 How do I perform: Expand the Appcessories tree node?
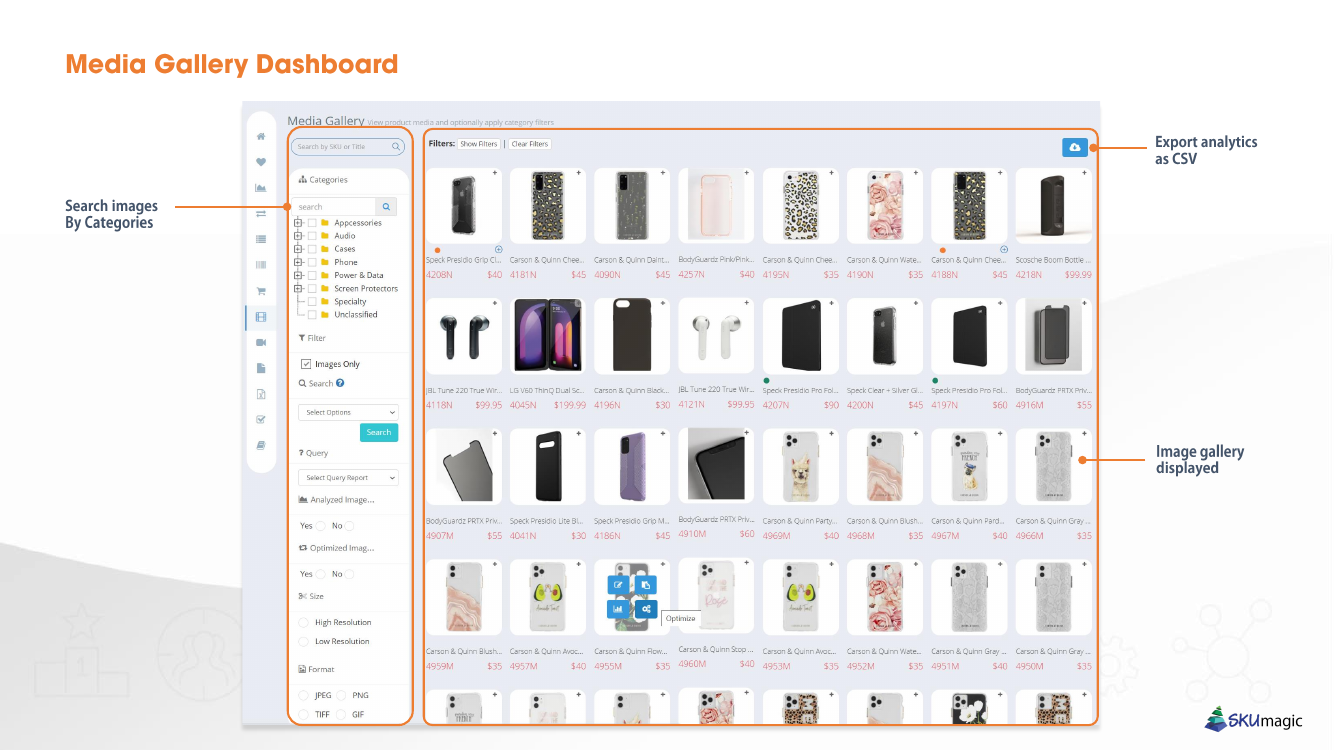299,223
